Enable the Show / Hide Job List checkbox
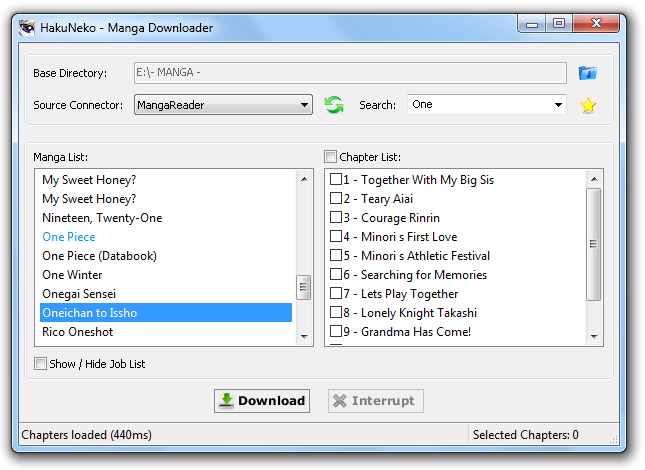645x470 pixels. [x=40, y=363]
